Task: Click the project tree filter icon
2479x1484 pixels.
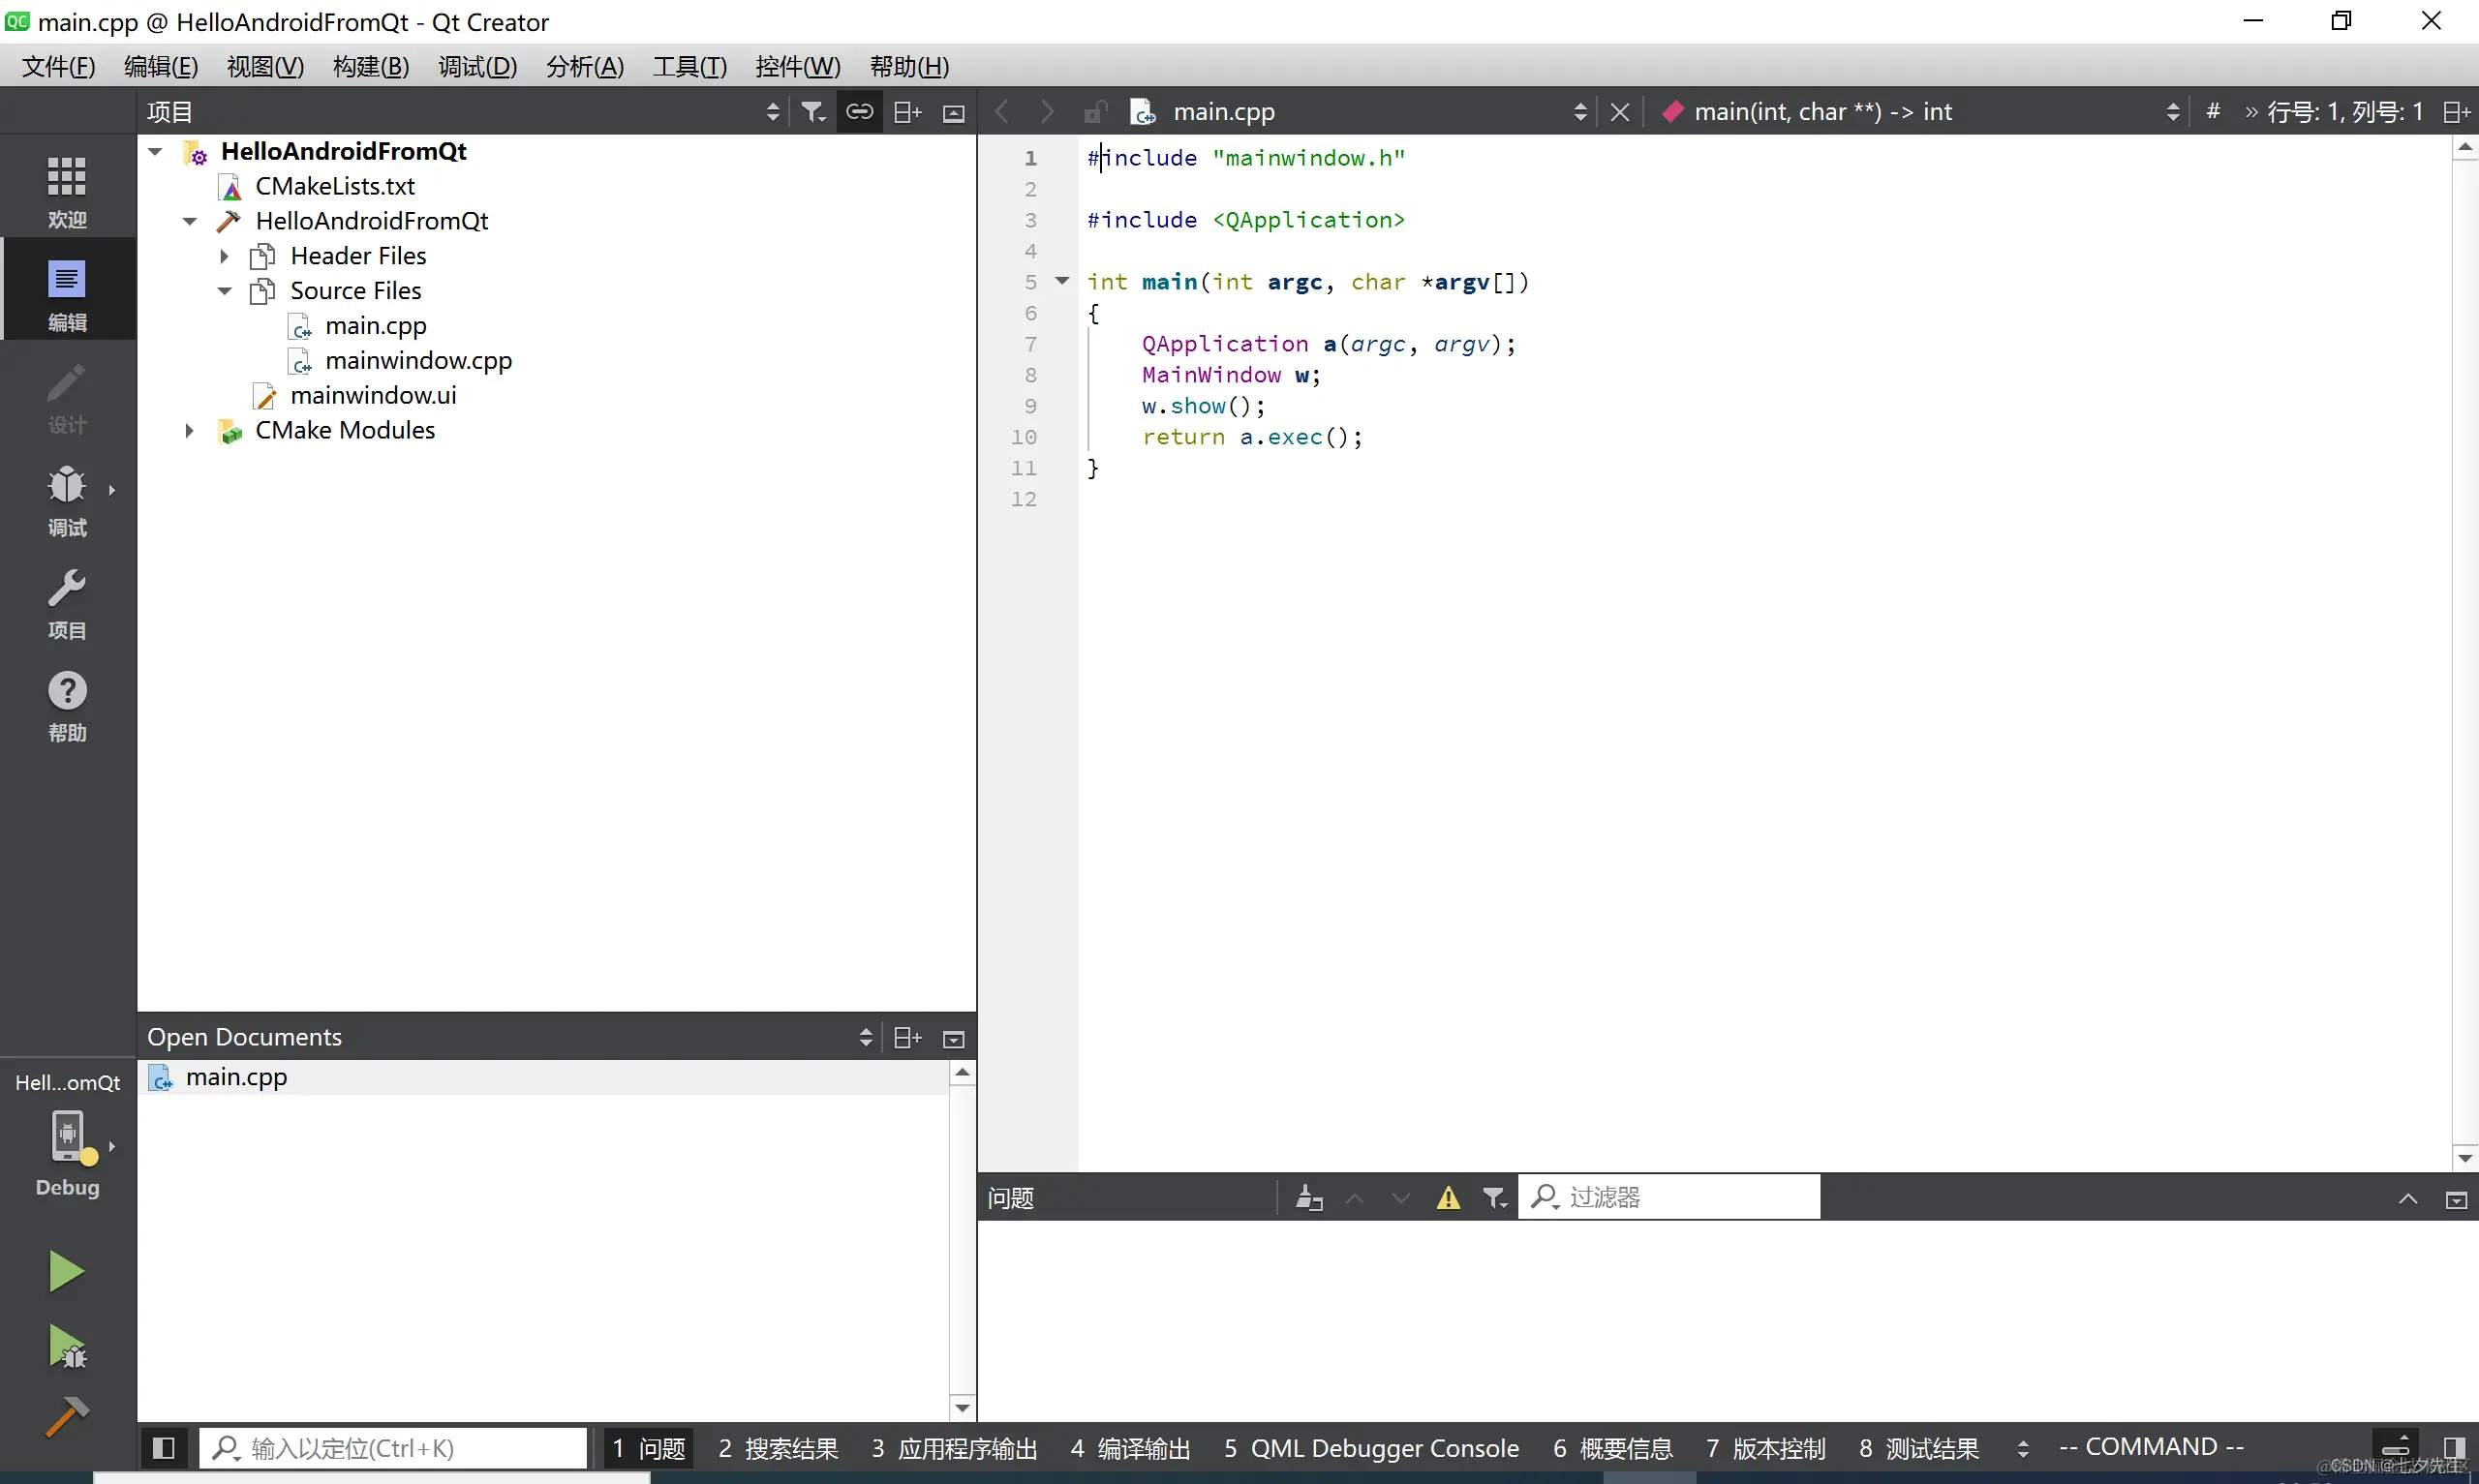Action: 813,112
